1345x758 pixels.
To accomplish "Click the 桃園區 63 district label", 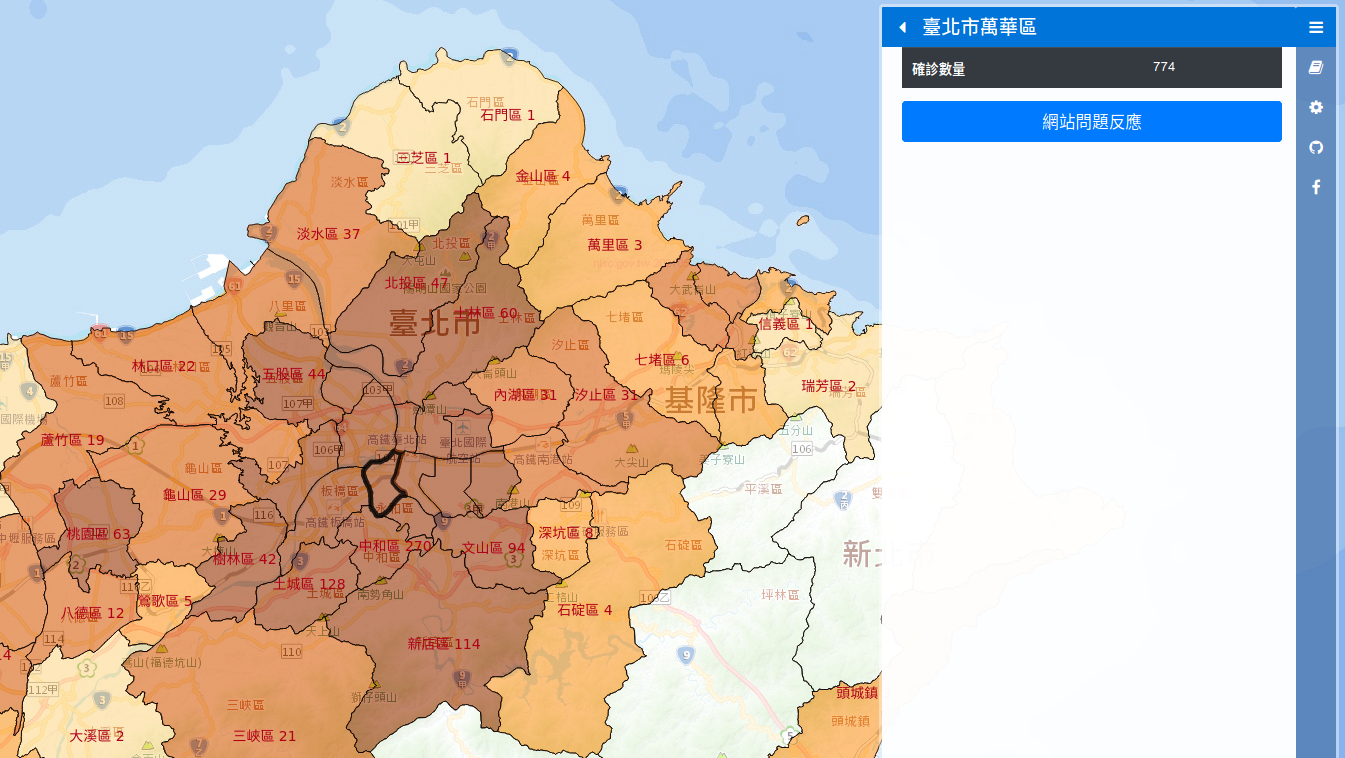I will [99, 534].
